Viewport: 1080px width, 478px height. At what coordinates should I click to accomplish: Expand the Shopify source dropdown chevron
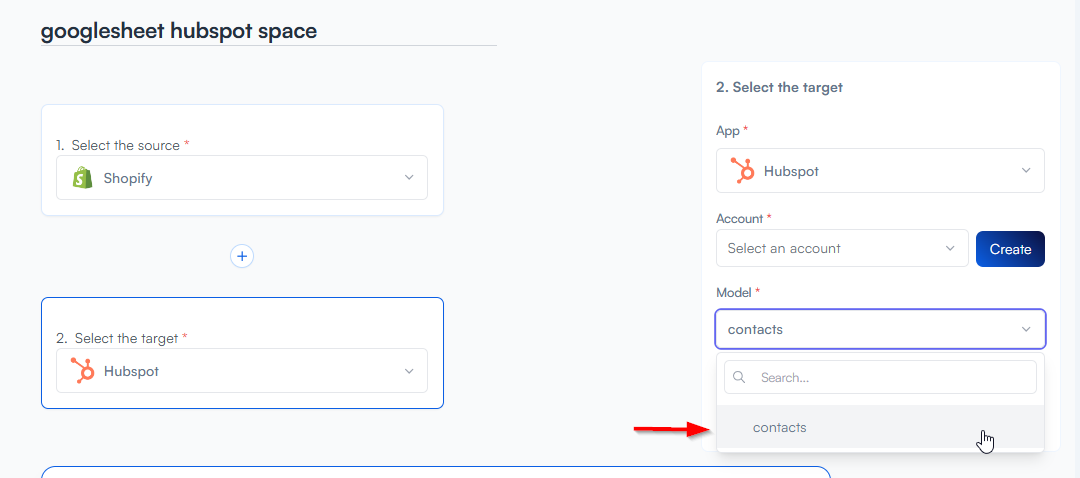[408, 178]
